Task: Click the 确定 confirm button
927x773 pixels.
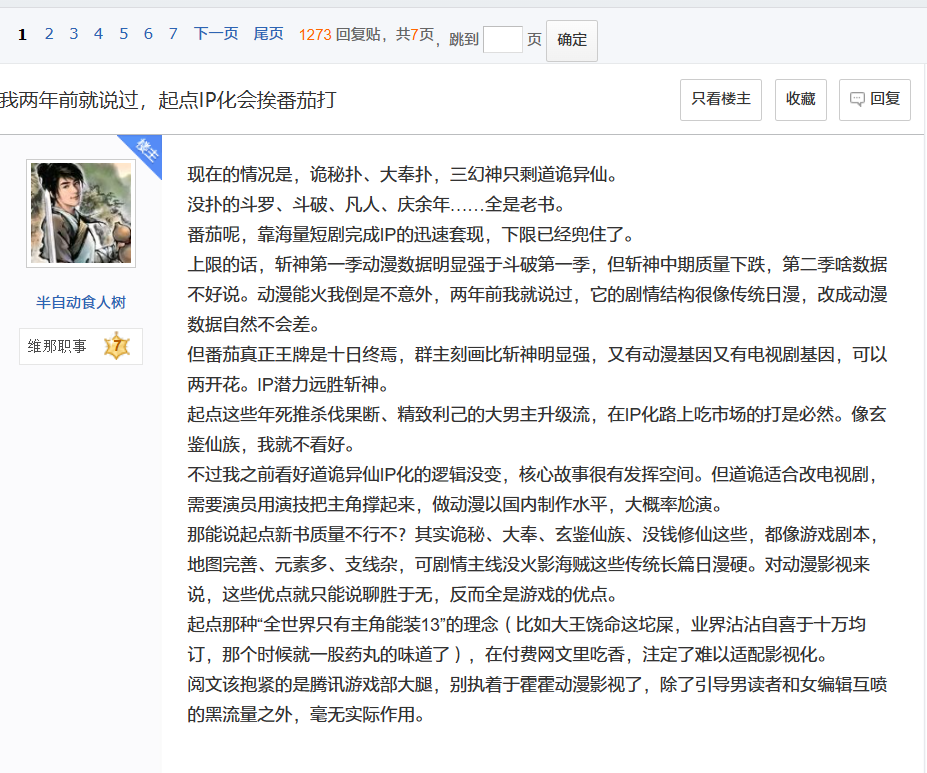Action: [572, 40]
